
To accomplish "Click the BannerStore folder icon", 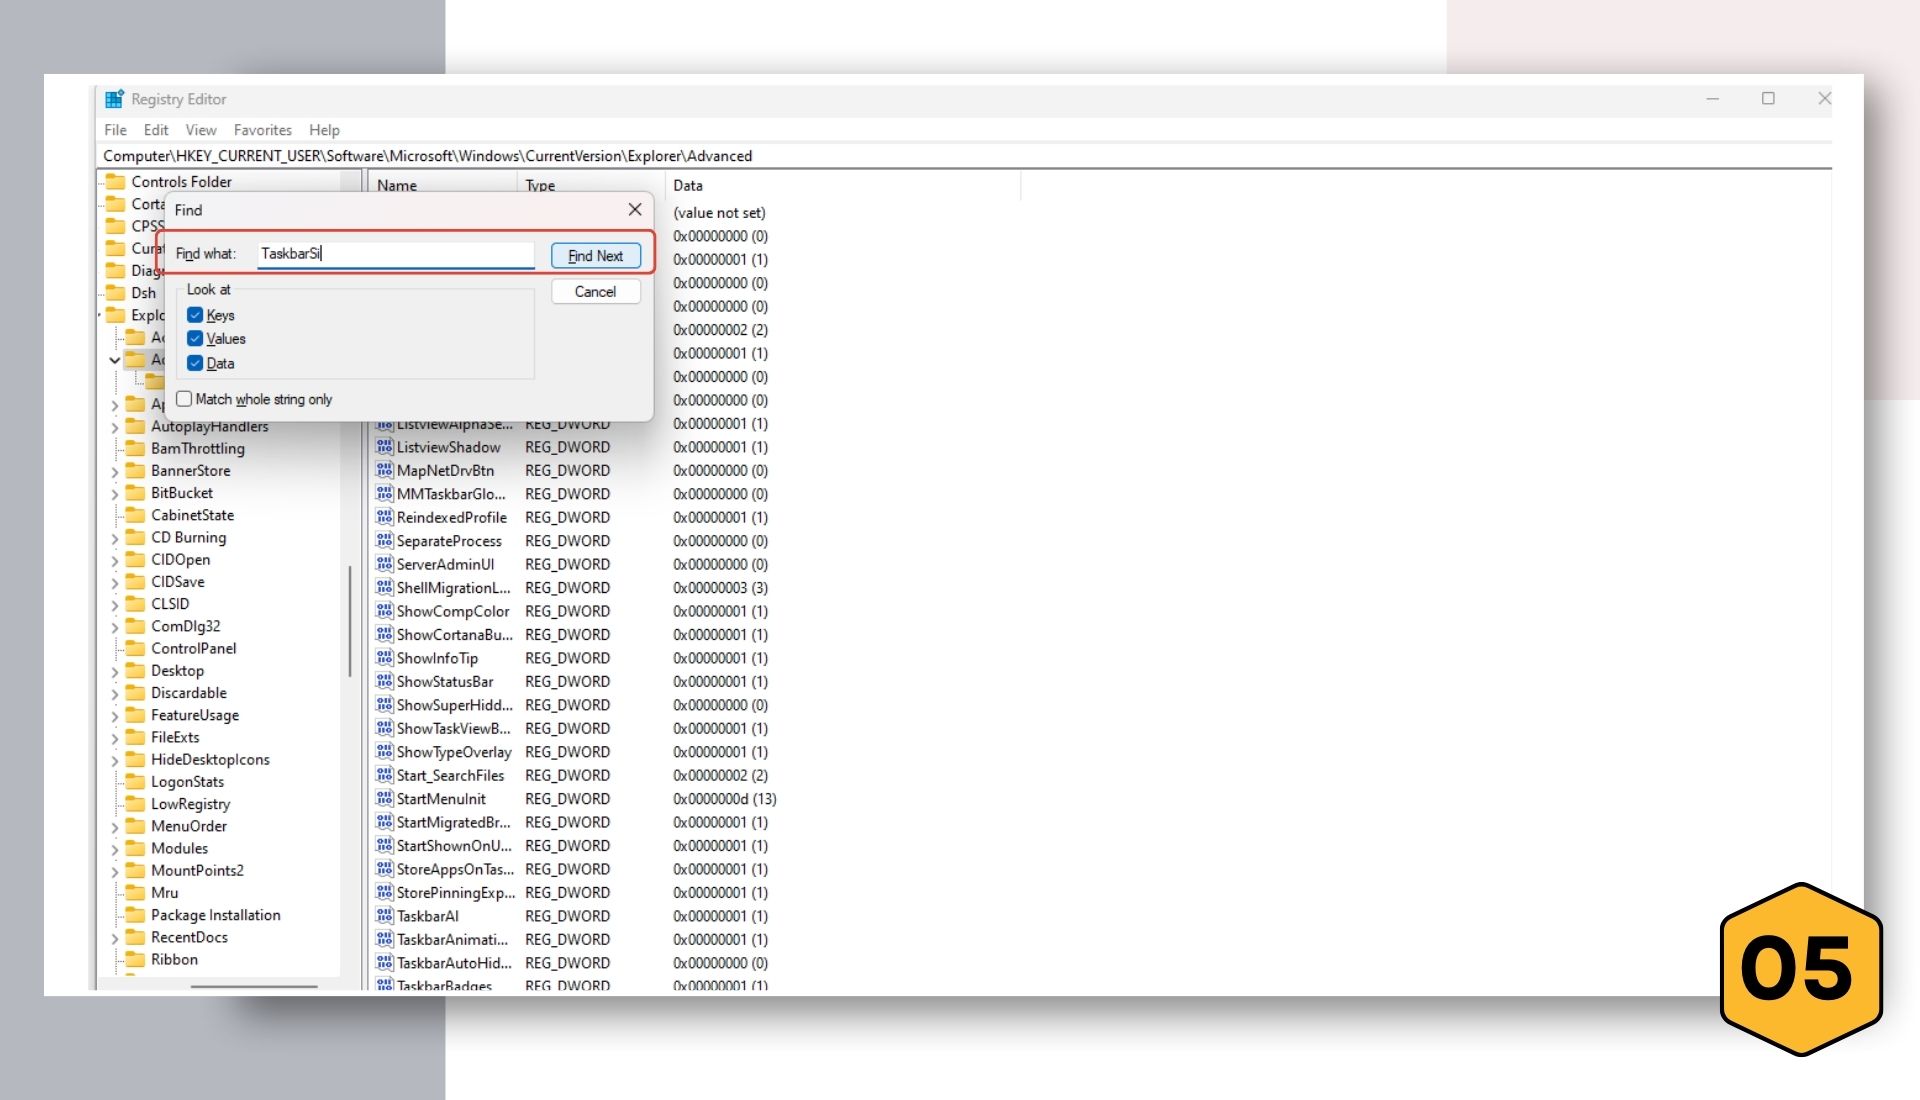I will (x=135, y=470).
